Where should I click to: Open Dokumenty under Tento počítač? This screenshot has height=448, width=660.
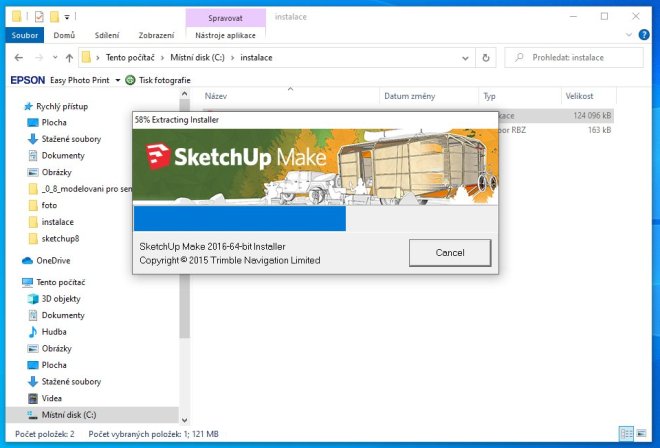63,315
